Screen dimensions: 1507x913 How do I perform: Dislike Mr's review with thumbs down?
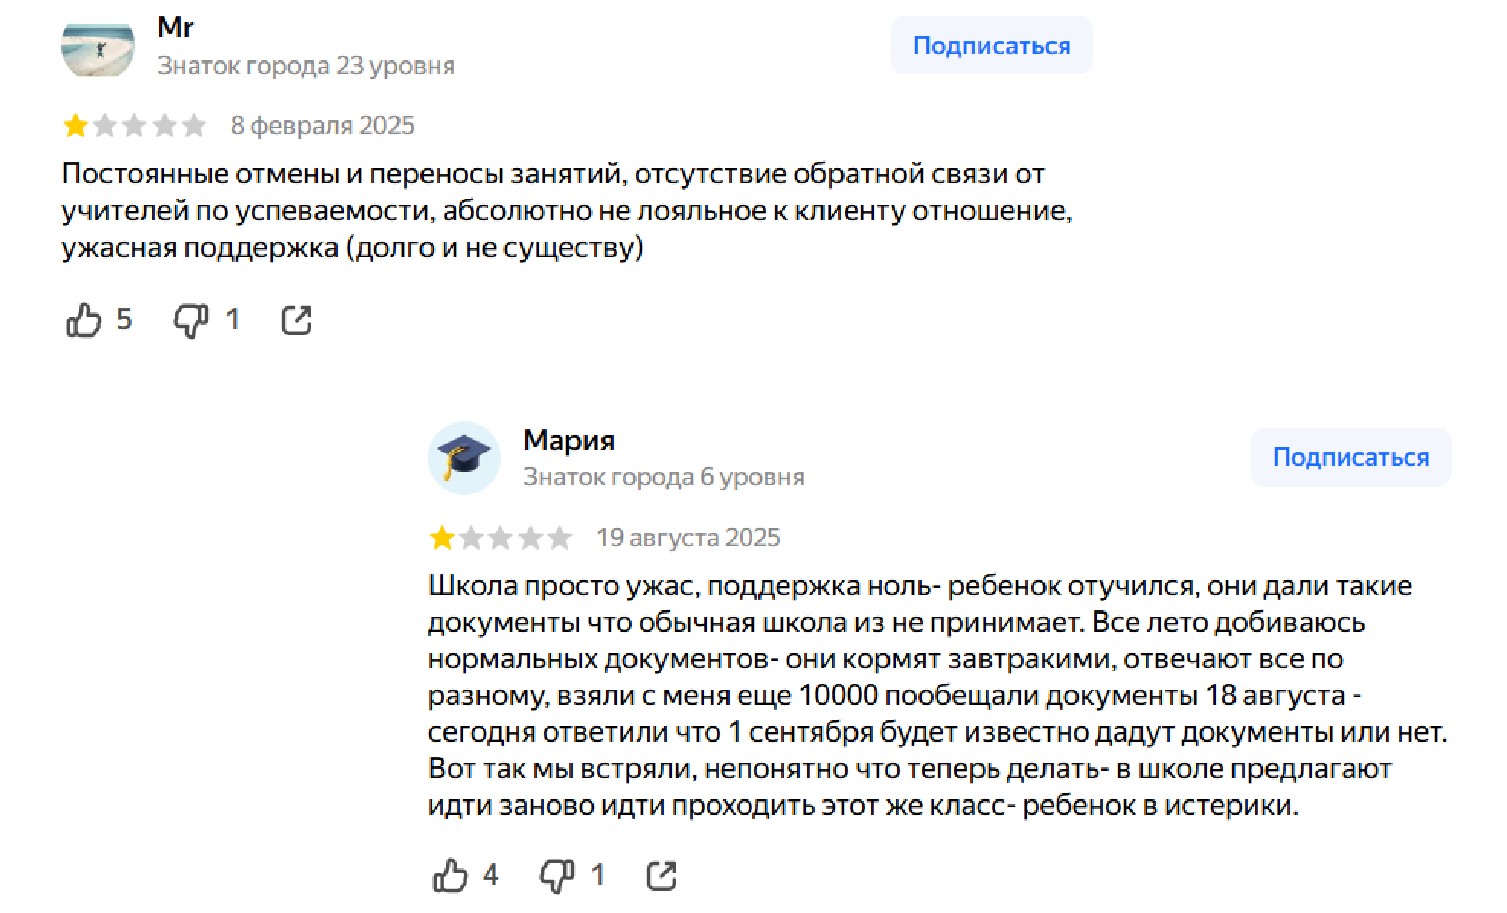coord(192,320)
